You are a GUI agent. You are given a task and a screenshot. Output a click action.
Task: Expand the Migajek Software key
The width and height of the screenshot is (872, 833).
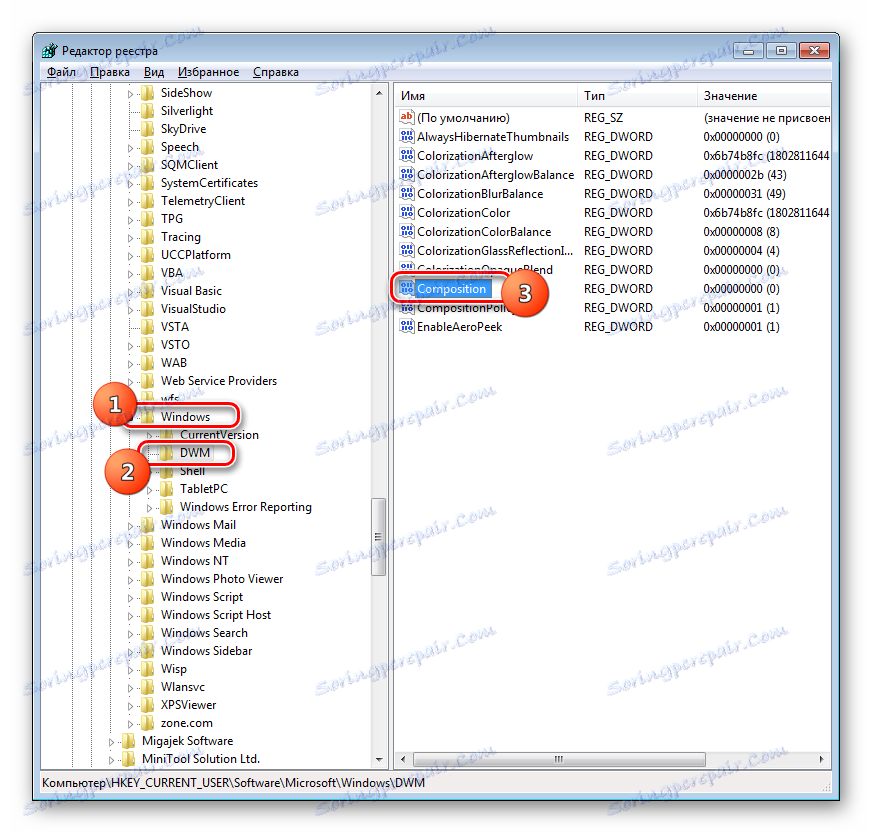pyautogui.click(x=111, y=742)
